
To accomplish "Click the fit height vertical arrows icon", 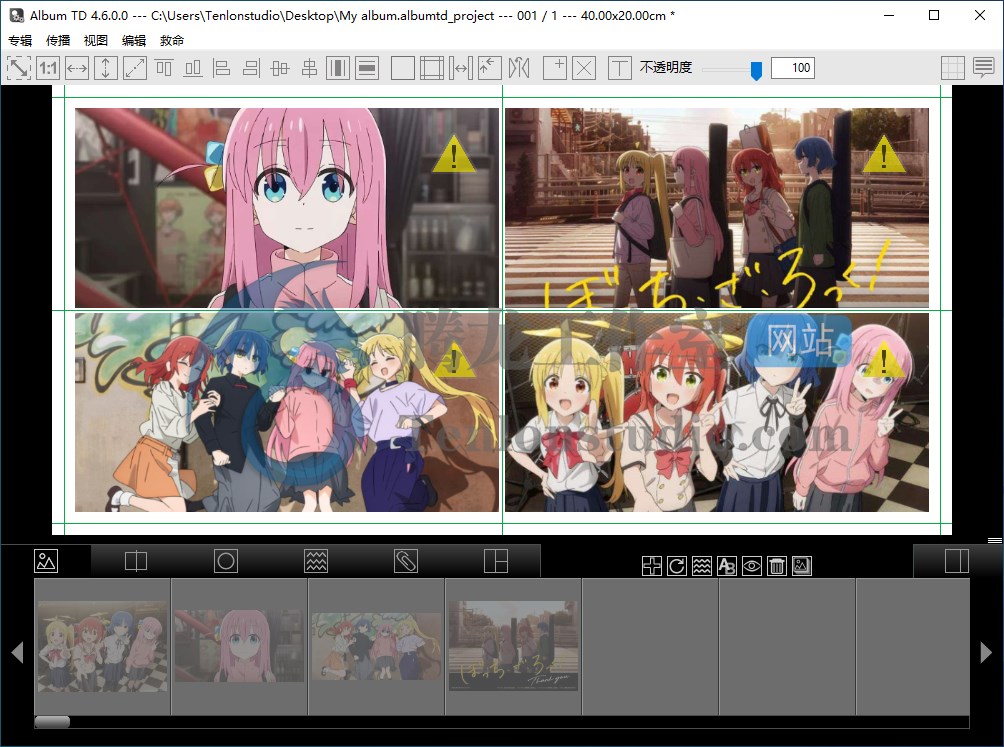I will coord(106,68).
